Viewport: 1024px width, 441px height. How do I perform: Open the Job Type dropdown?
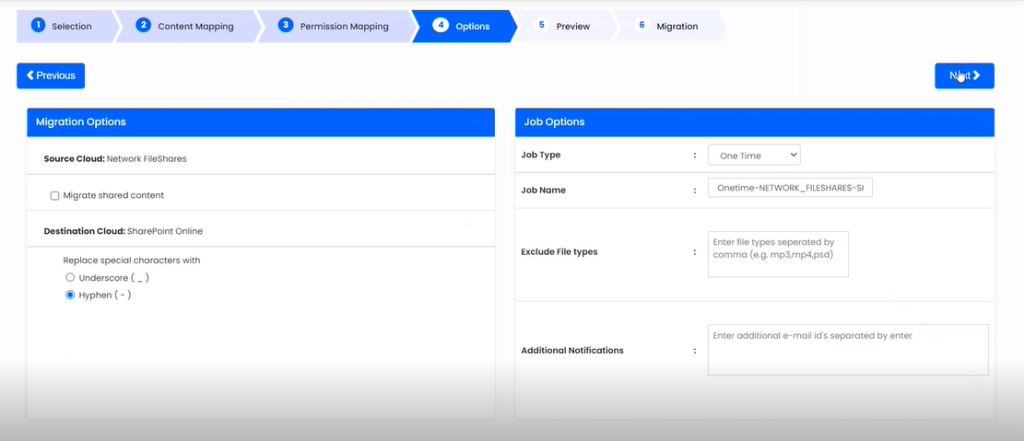(x=754, y=155)
